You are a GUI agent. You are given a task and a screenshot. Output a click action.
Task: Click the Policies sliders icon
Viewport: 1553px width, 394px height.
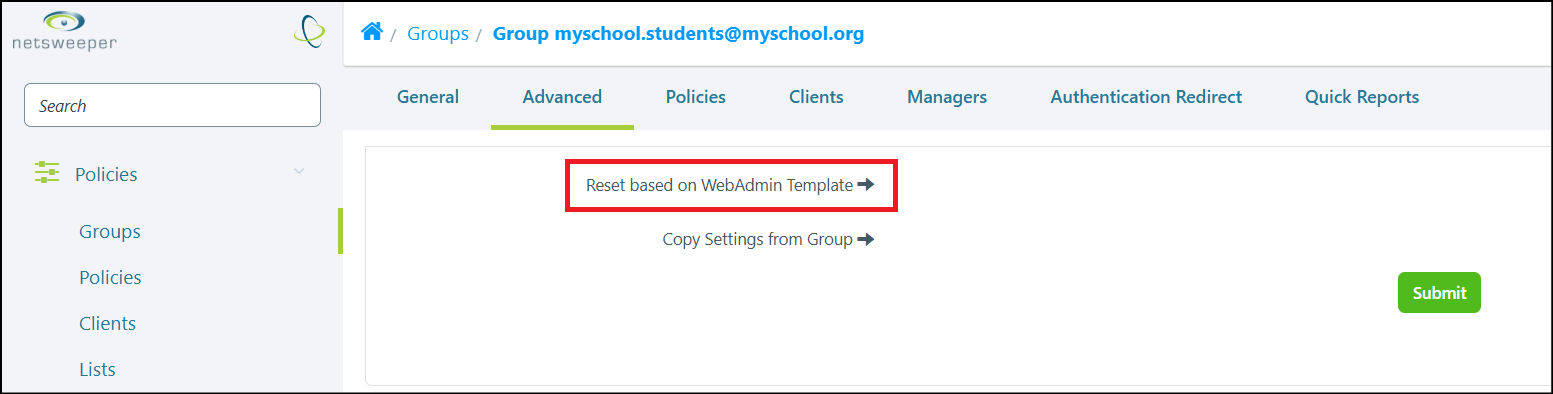47,173
